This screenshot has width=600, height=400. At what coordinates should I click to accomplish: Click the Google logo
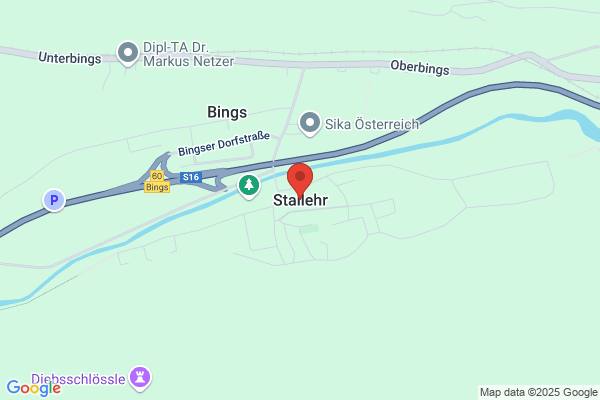[34, 388]
